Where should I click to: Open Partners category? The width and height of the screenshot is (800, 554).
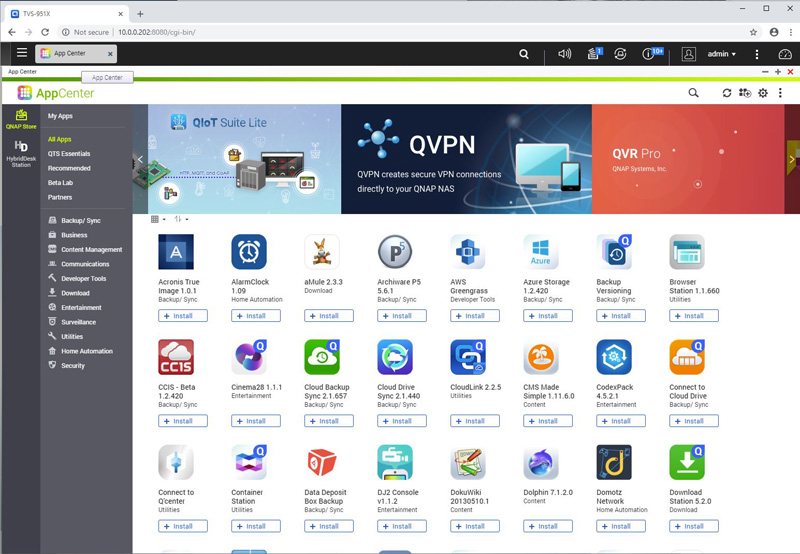point(60,197)
